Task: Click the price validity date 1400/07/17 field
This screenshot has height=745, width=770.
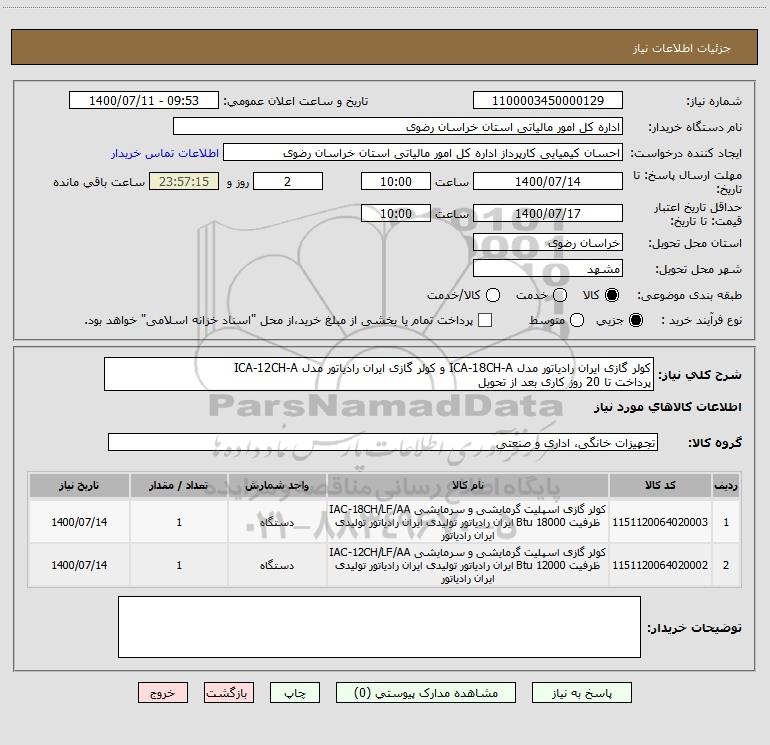Action: pos(548,213)
